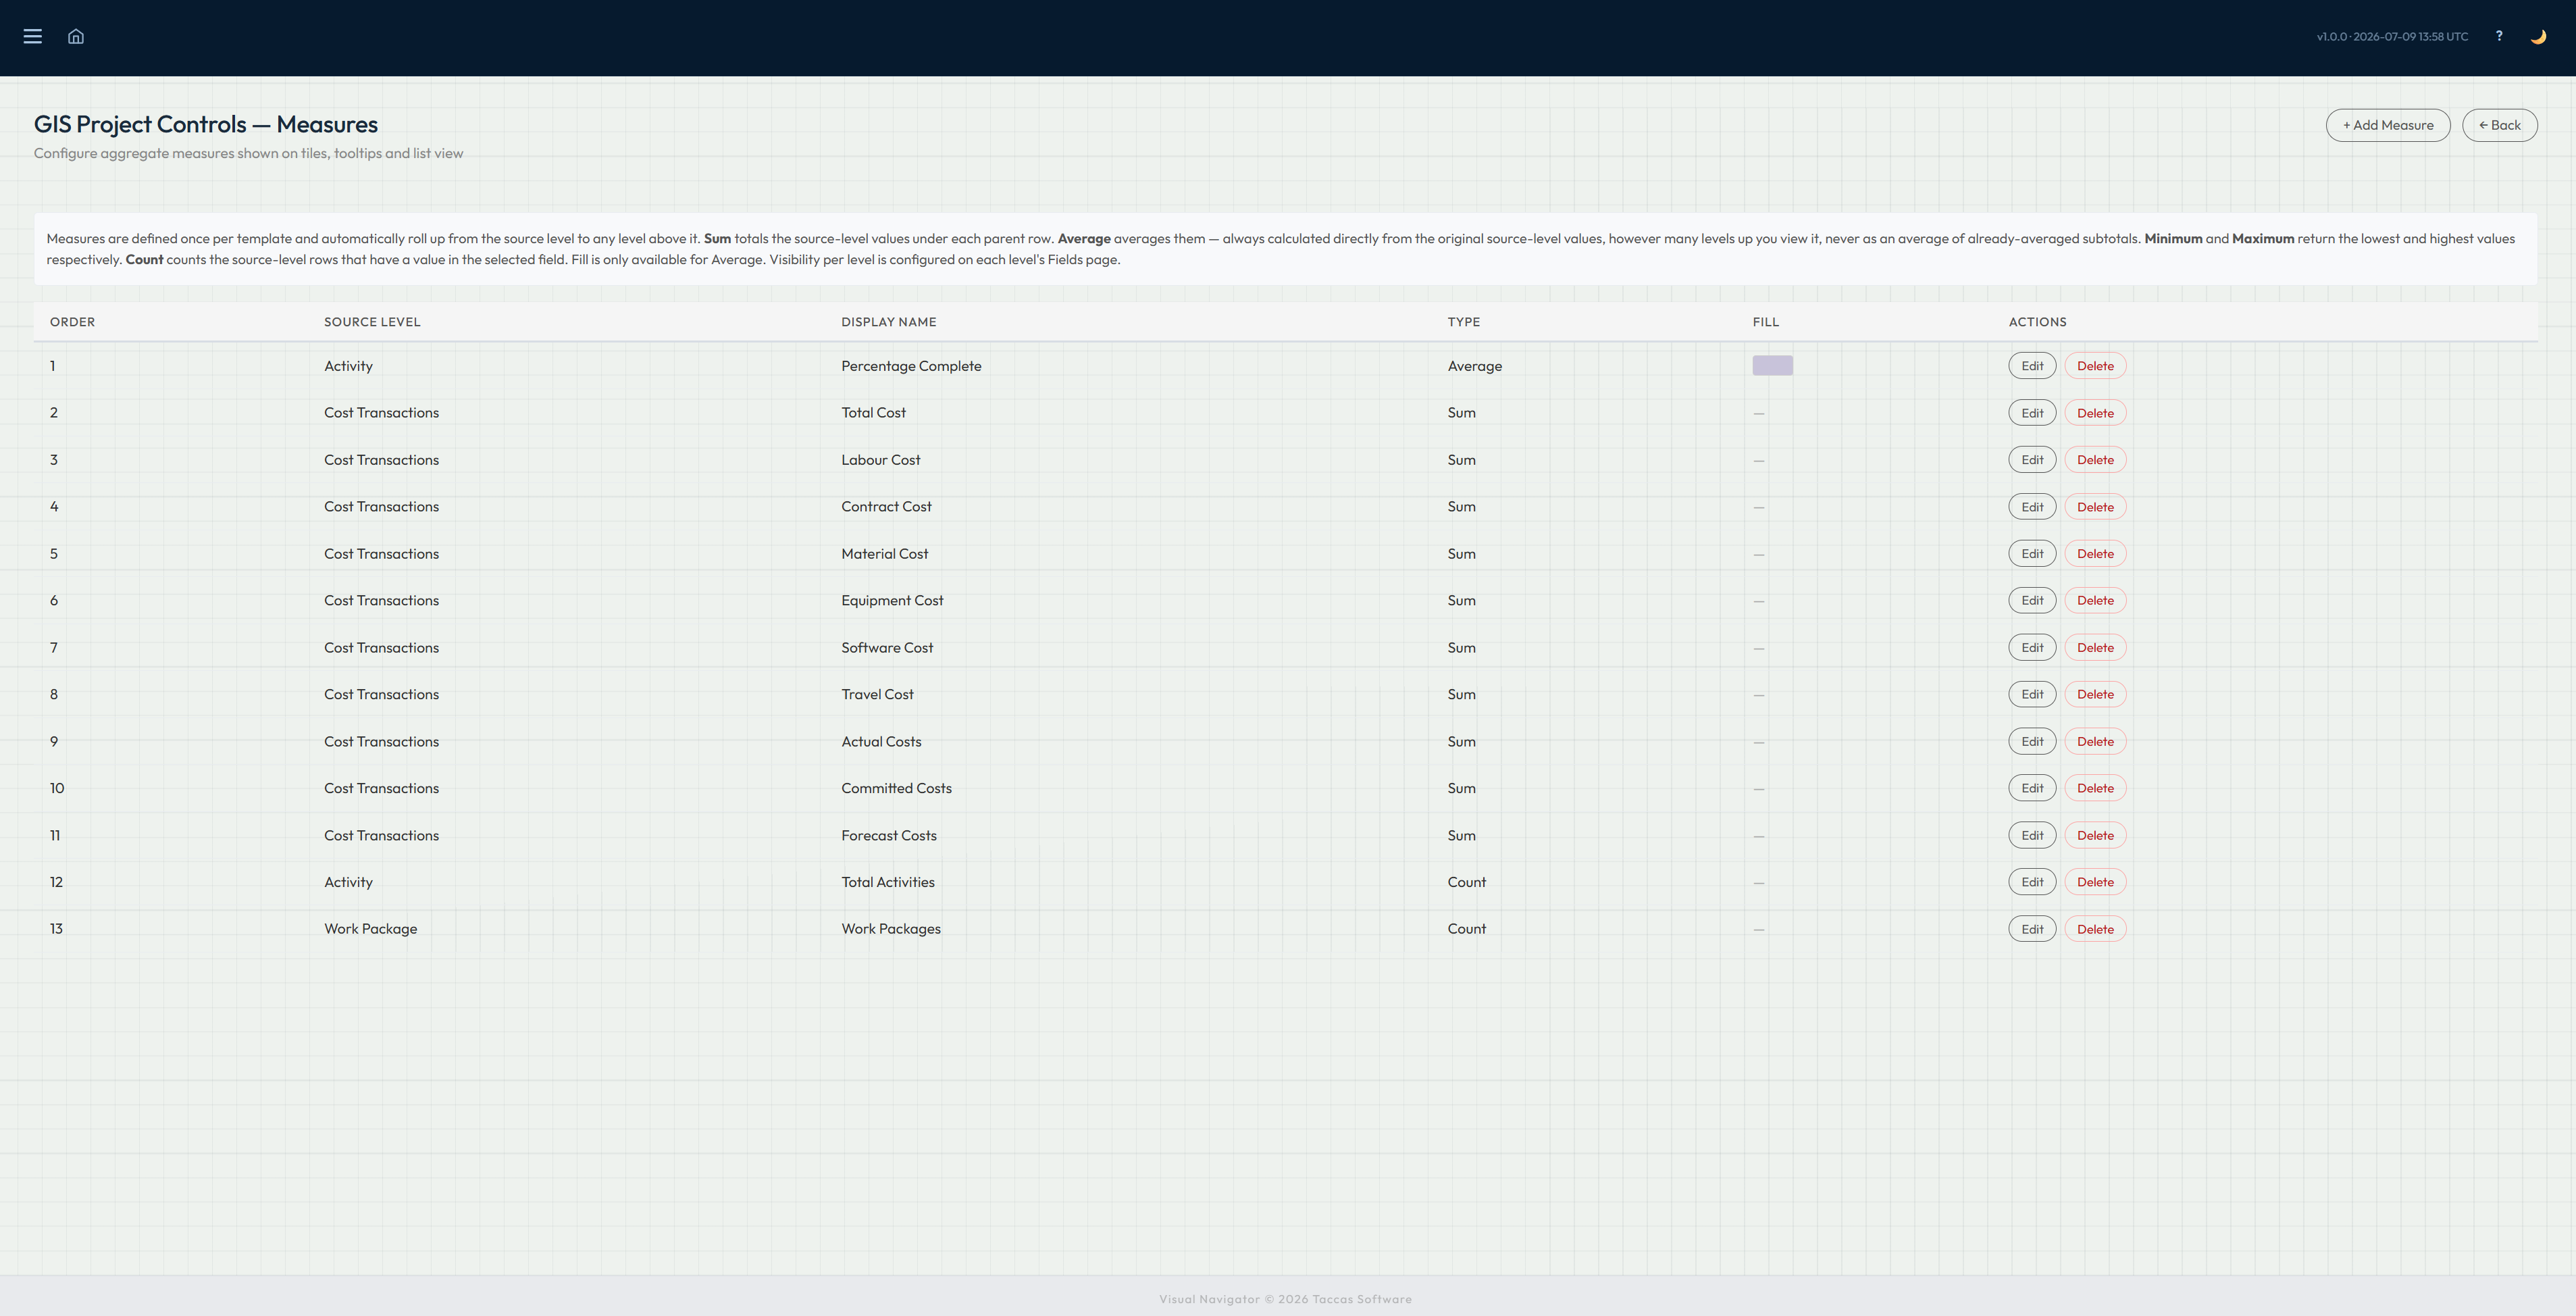Select the Total Cost display name
The width and height of the screenshot is (2576, 1316).
[873, 413]
